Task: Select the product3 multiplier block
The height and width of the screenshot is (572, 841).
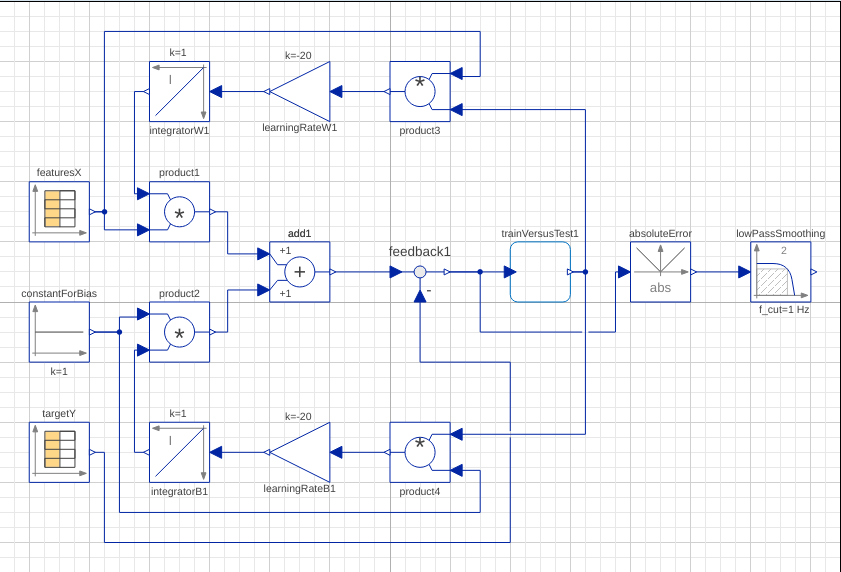Action: click(420, 92)
